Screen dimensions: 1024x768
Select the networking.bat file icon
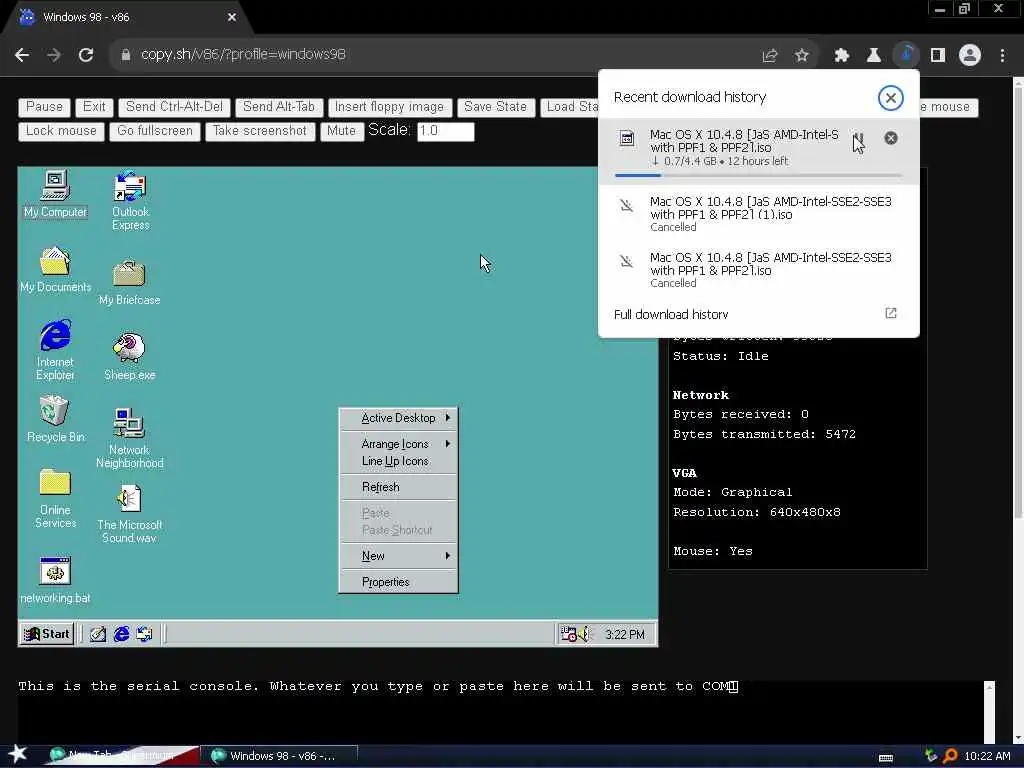click(x=55, y=580)
